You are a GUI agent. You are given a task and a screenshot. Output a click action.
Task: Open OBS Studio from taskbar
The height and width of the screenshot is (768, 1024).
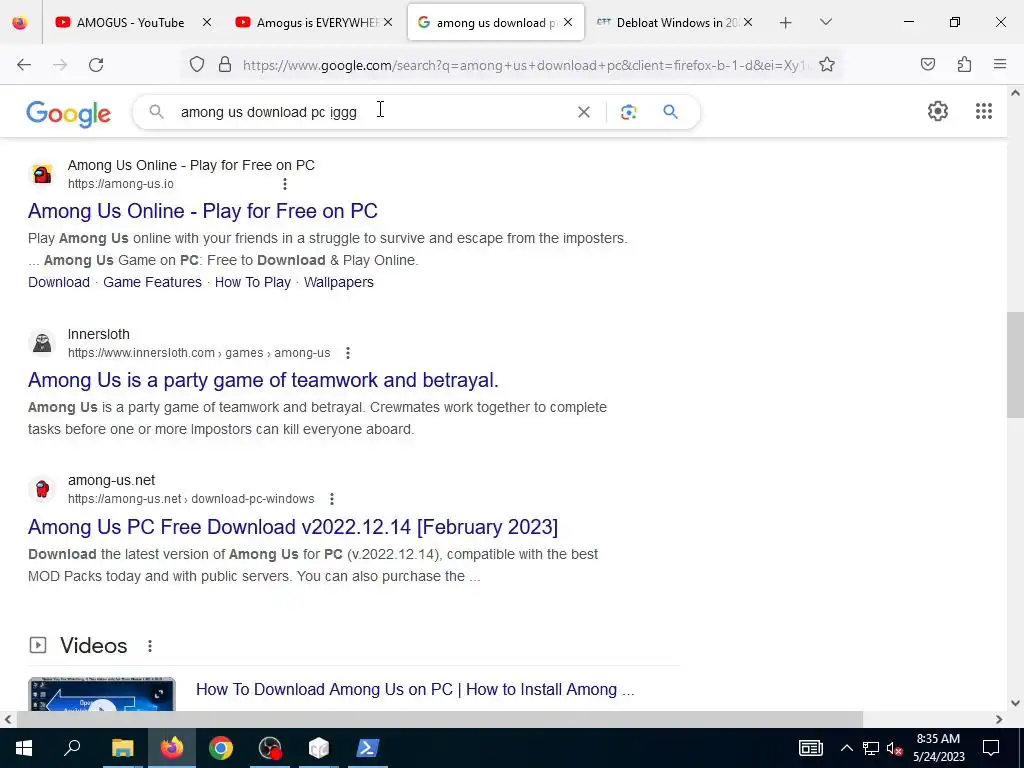[270, 748]
